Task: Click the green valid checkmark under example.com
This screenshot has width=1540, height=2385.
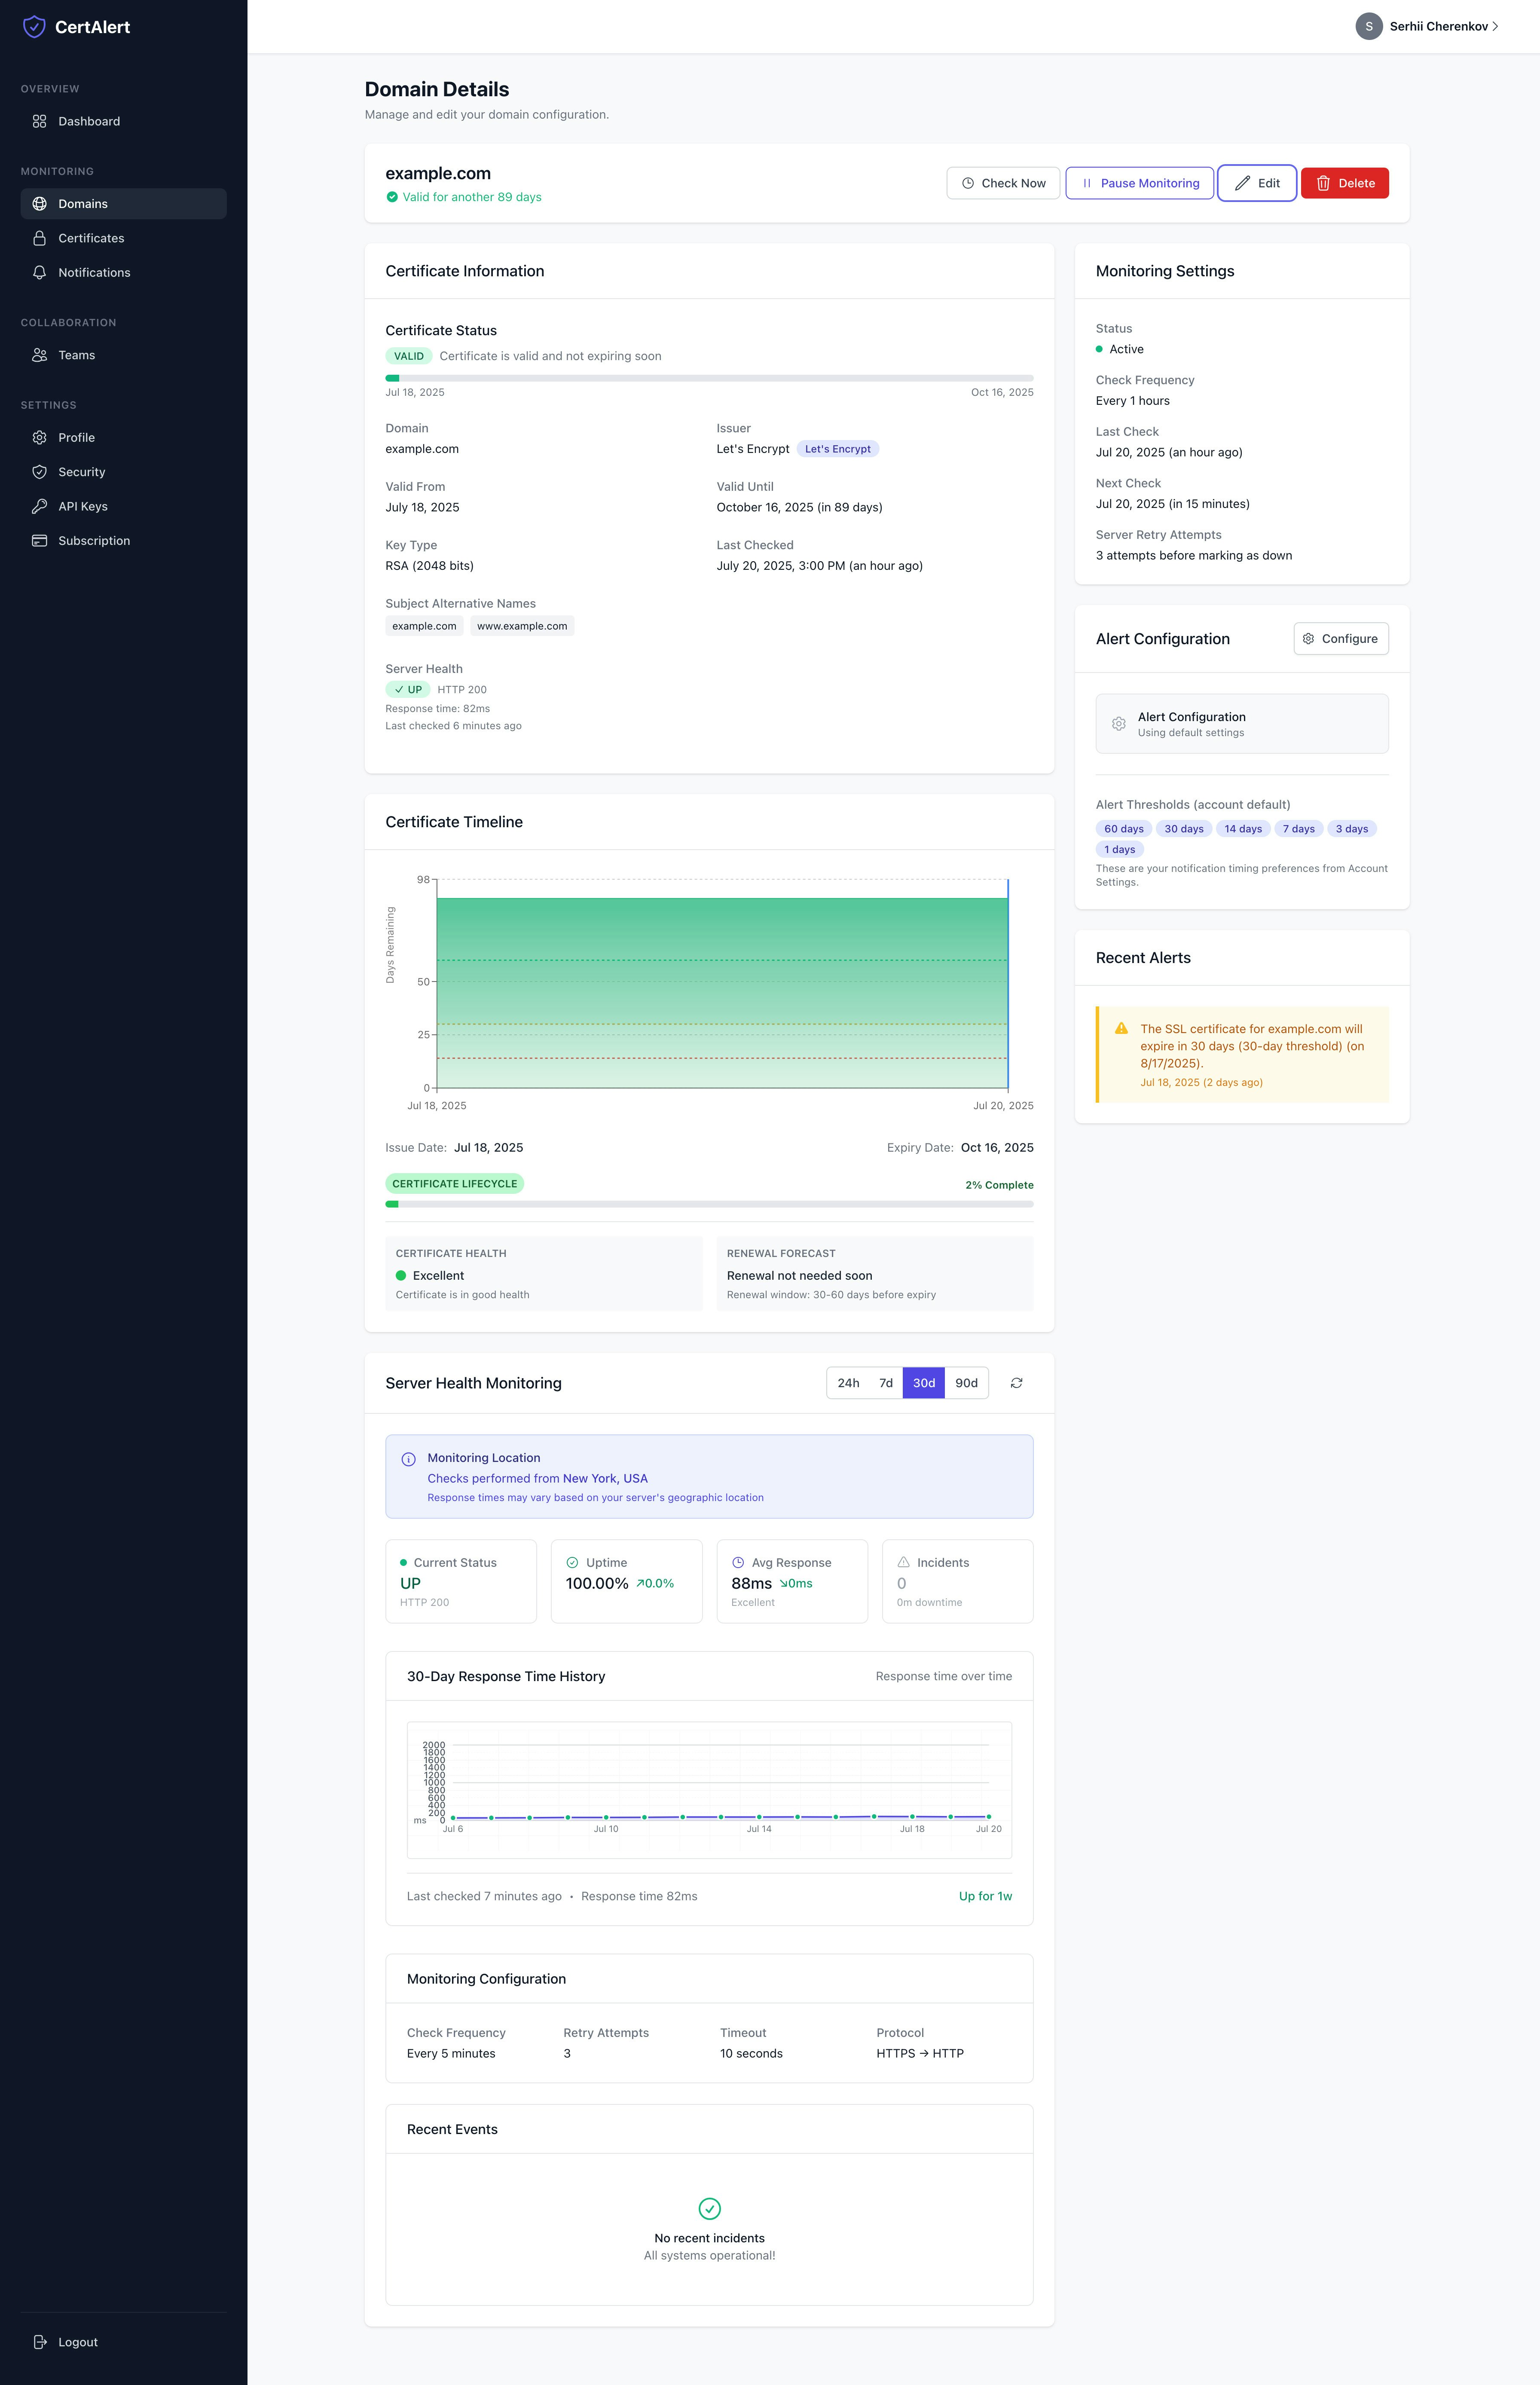Action: point(392,197)
